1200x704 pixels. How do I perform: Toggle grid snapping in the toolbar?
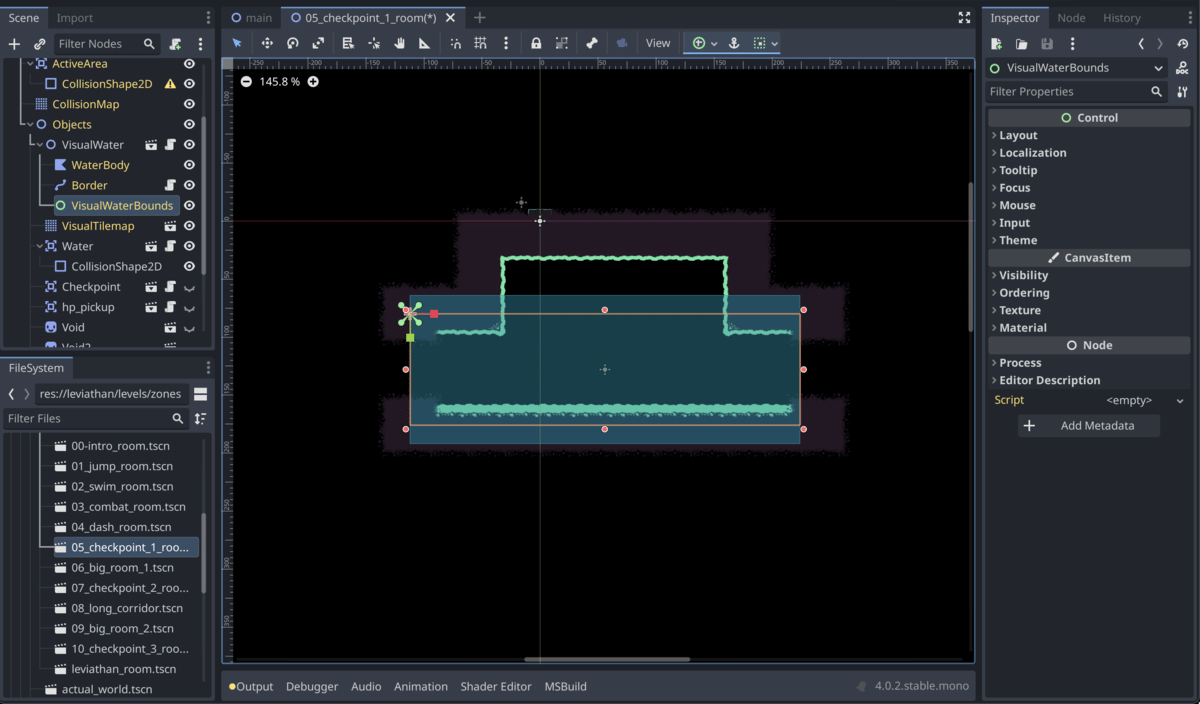click(x=480, y=43)
